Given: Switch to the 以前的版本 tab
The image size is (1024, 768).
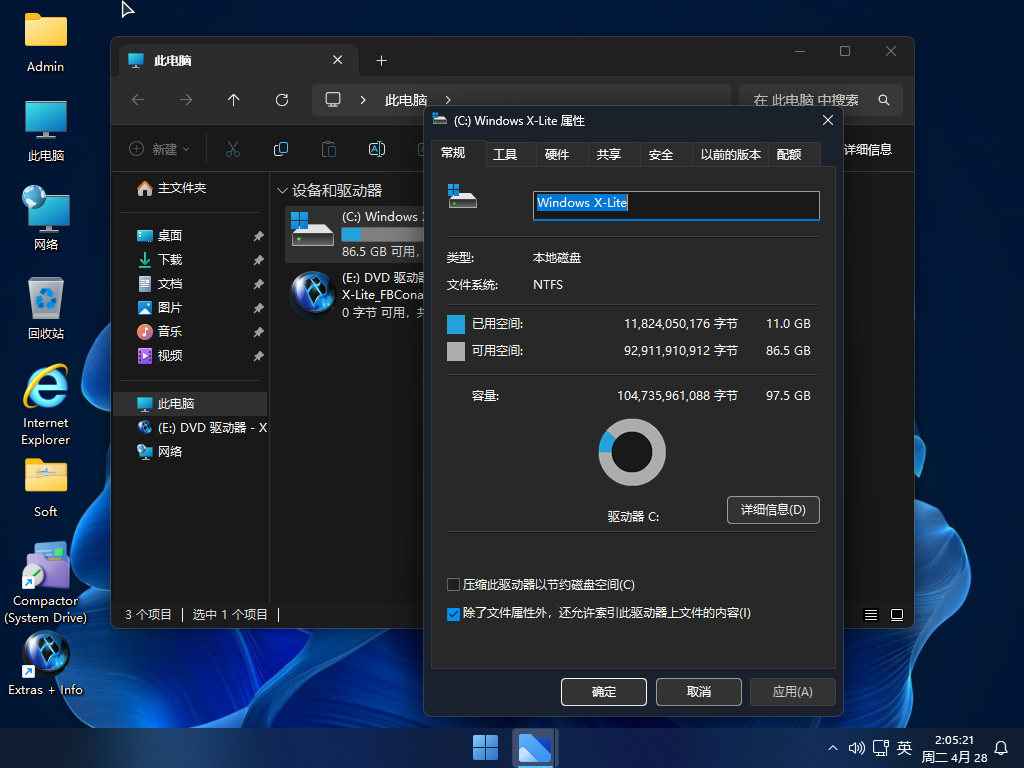Looking at the screenshot, I should pyautogui.click(x=731, y=155).
